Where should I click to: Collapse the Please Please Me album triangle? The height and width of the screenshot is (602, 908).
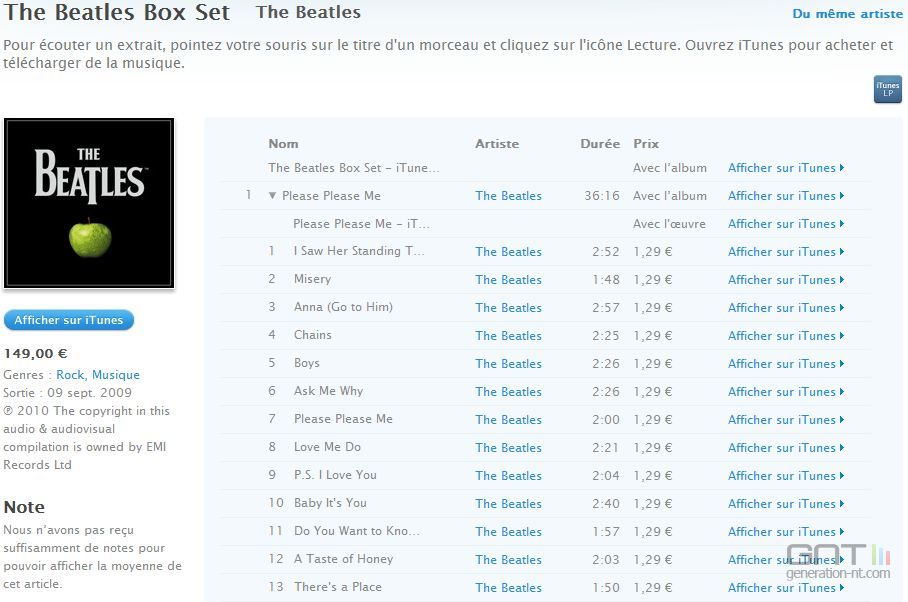(x=272, y=196)
